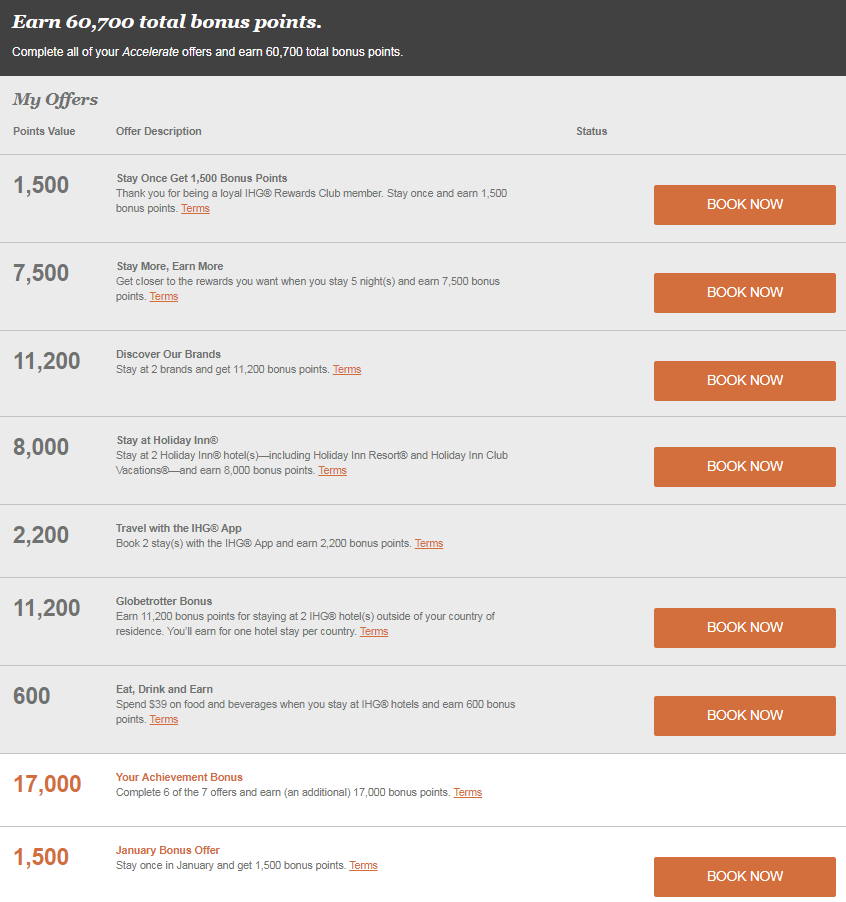Click the Globetrotter Bonus offer title

[164, 602]
